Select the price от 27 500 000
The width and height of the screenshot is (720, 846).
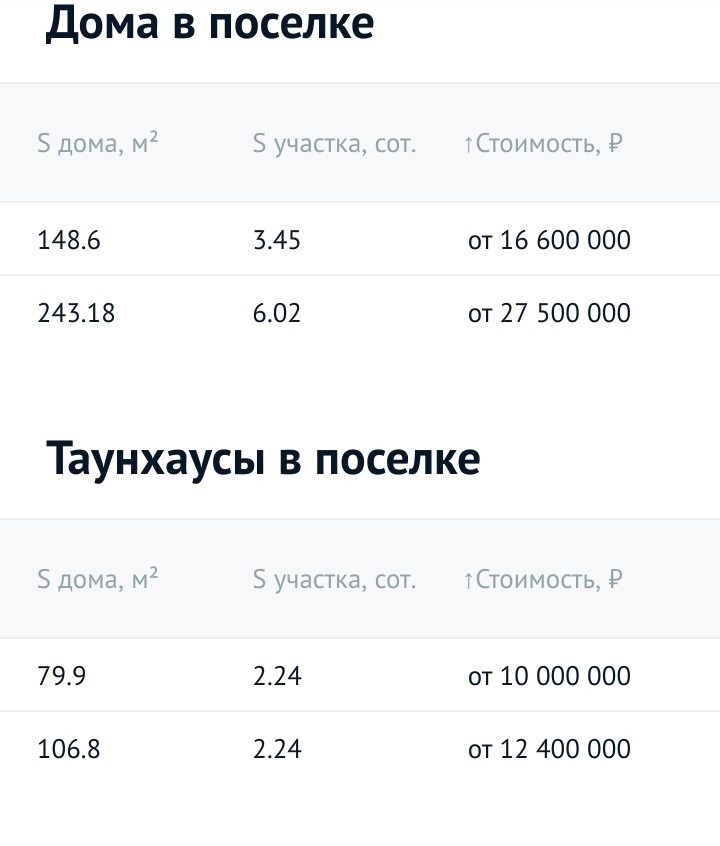(x=549, y=313)
